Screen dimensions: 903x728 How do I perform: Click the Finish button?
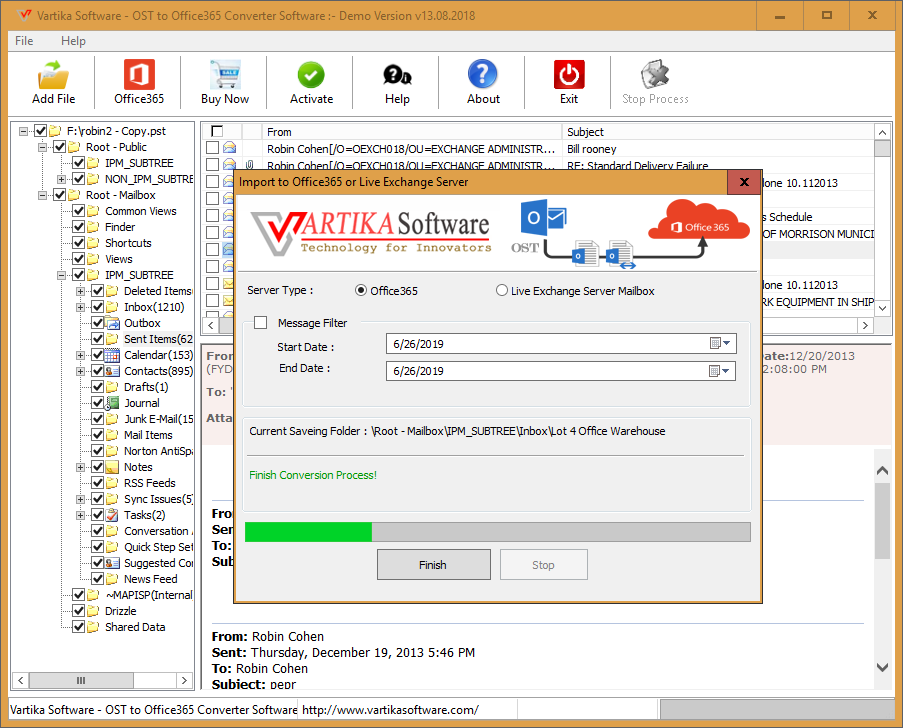click(x=434, y=564)
